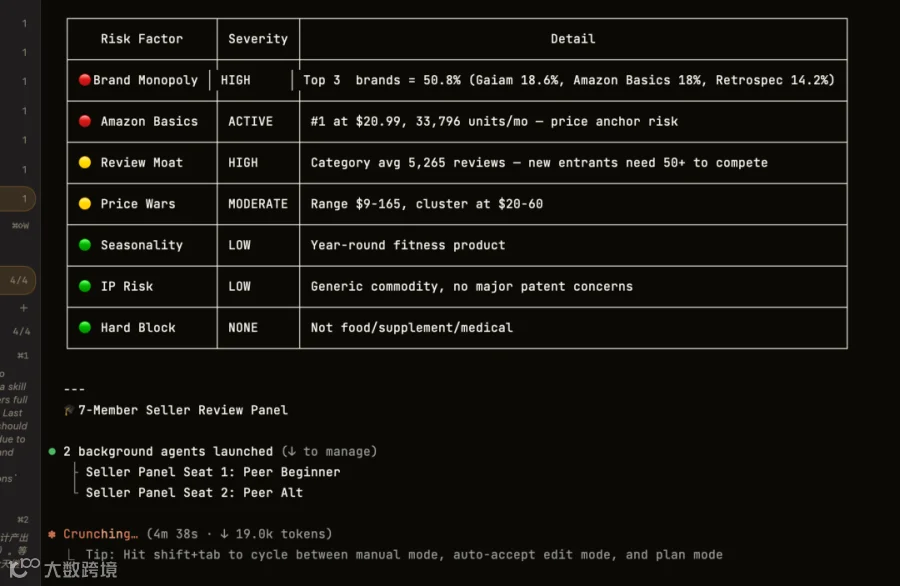
Task: Click the yellow indicator beside Price Wars
Action: 84,204
